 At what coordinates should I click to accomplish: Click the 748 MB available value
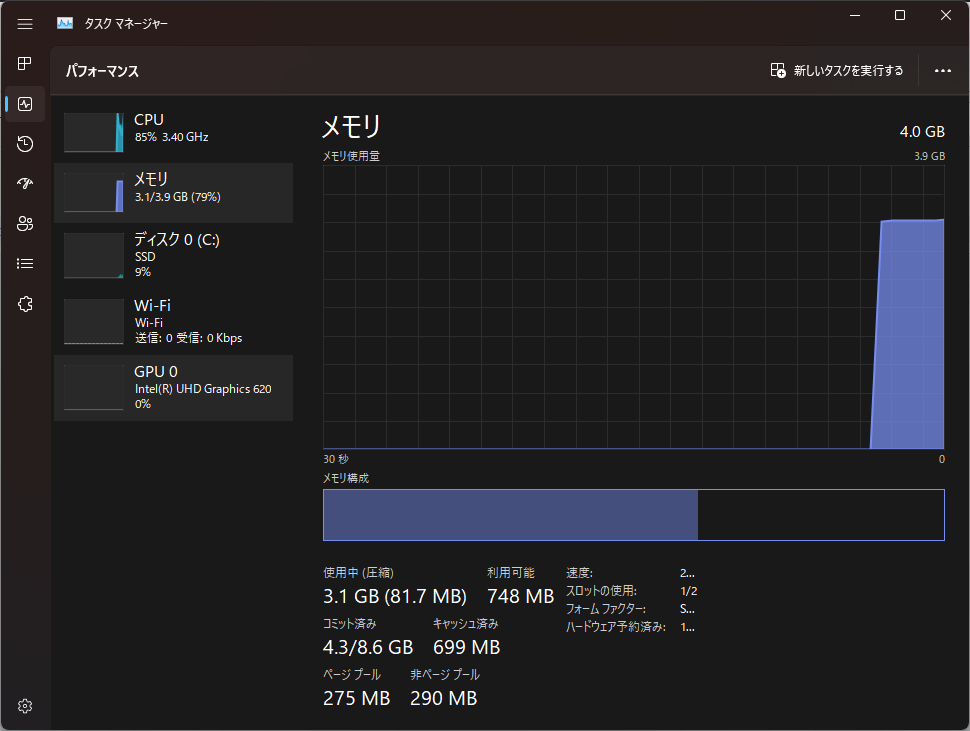pos(520,596)
